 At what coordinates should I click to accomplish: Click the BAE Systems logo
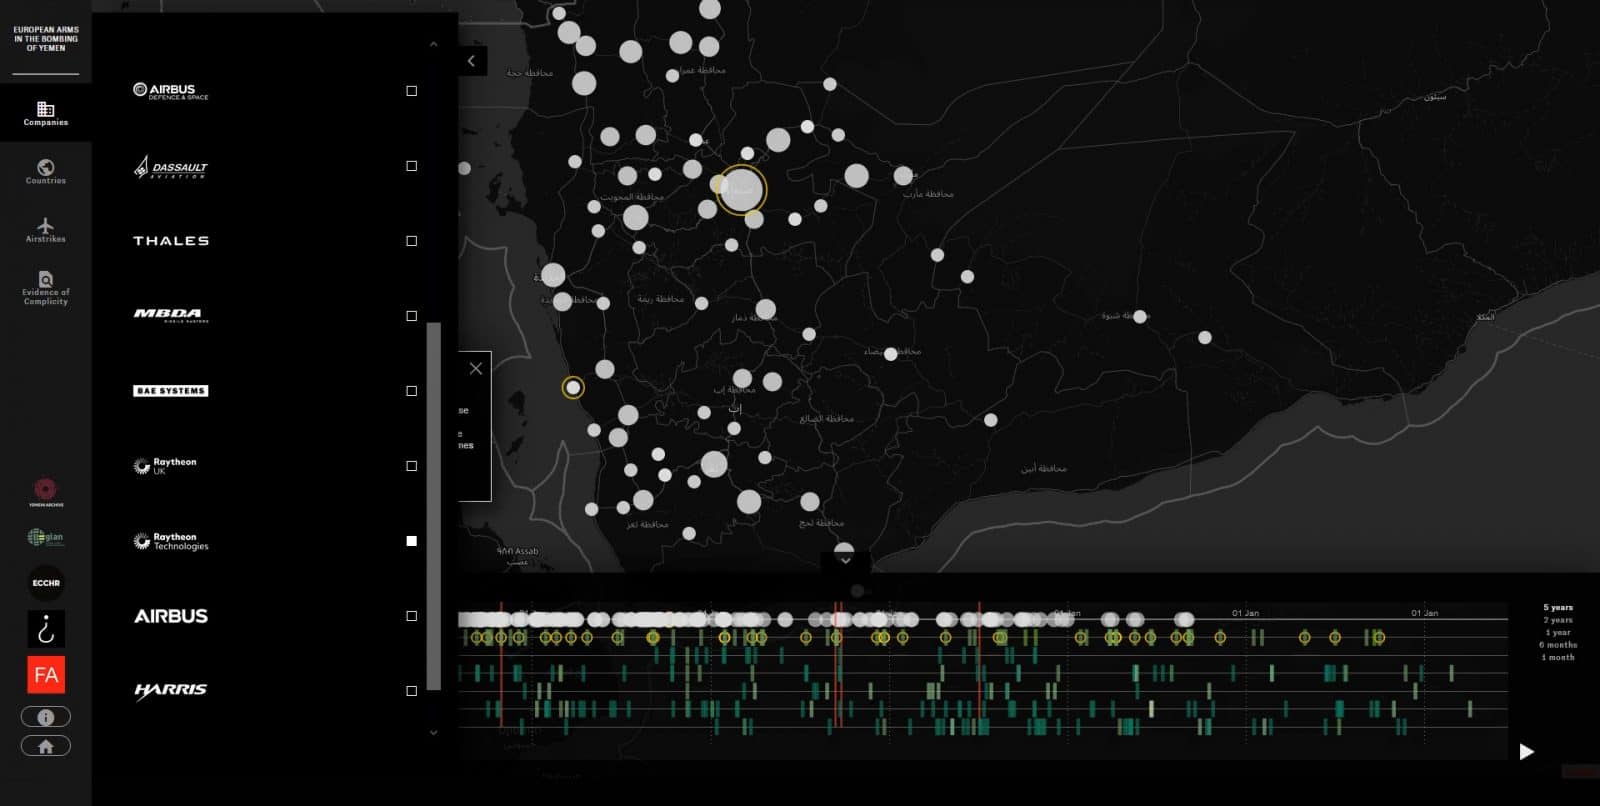171,391
